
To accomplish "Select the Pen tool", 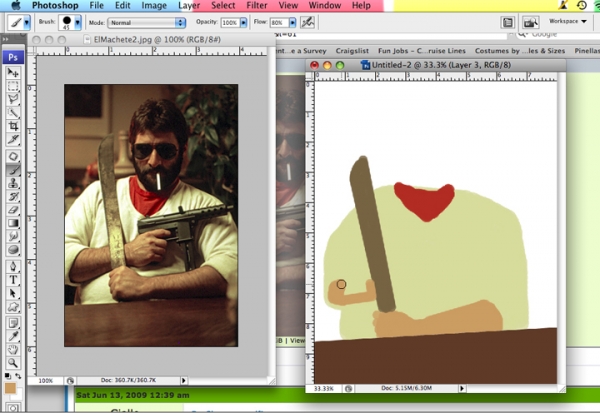I will pyautogui.click(x=13, y=266).
